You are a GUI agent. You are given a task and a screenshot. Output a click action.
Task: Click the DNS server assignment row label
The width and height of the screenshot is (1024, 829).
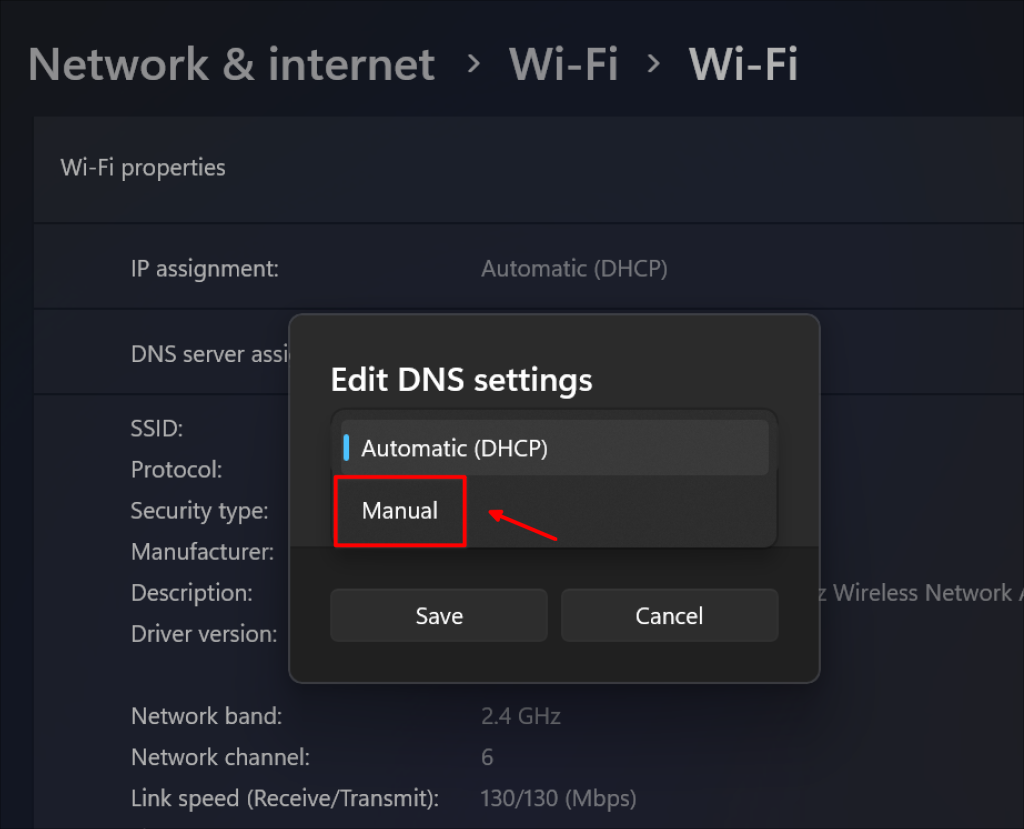210,354
